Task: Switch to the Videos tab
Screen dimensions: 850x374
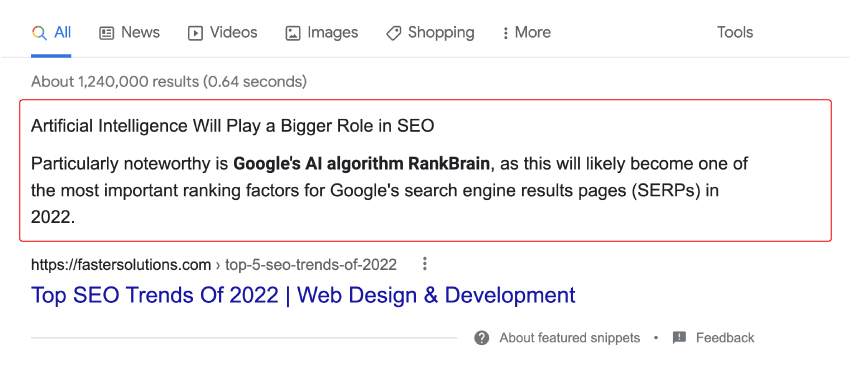Action: (x=222, y=33)
